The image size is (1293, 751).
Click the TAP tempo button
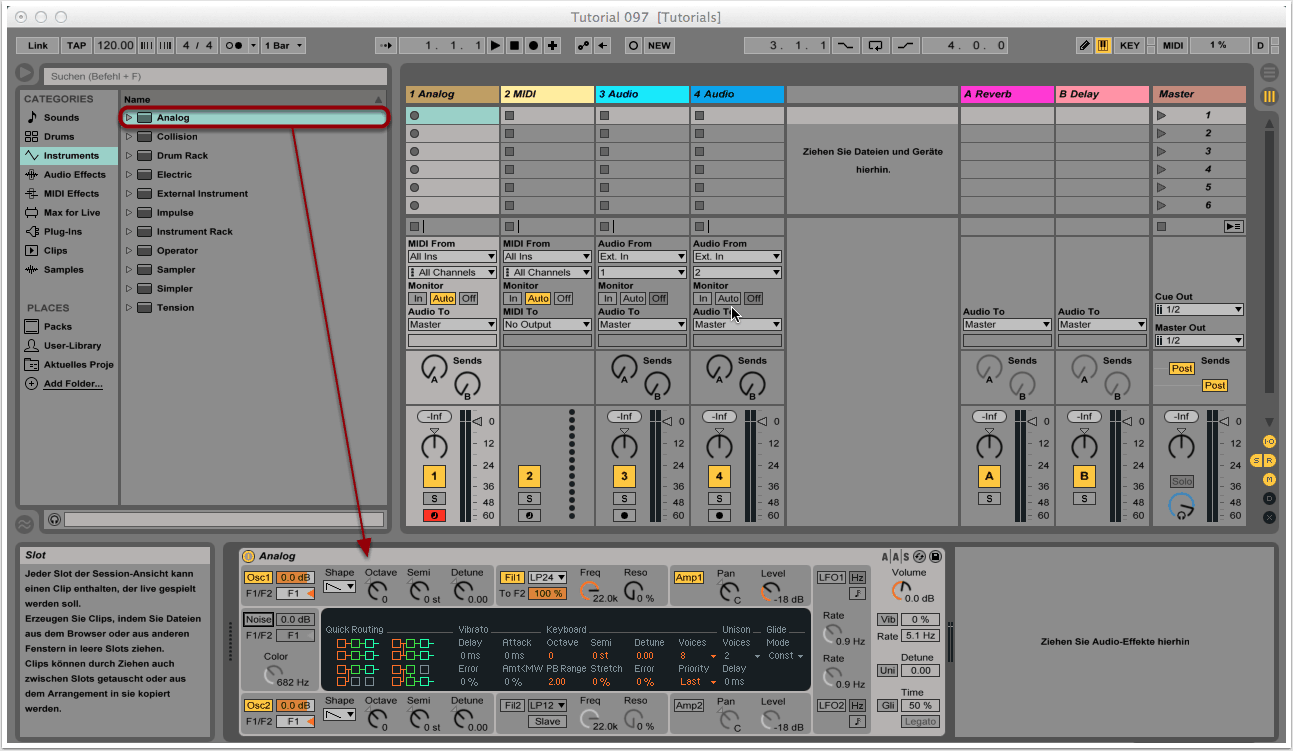point(76,46)
